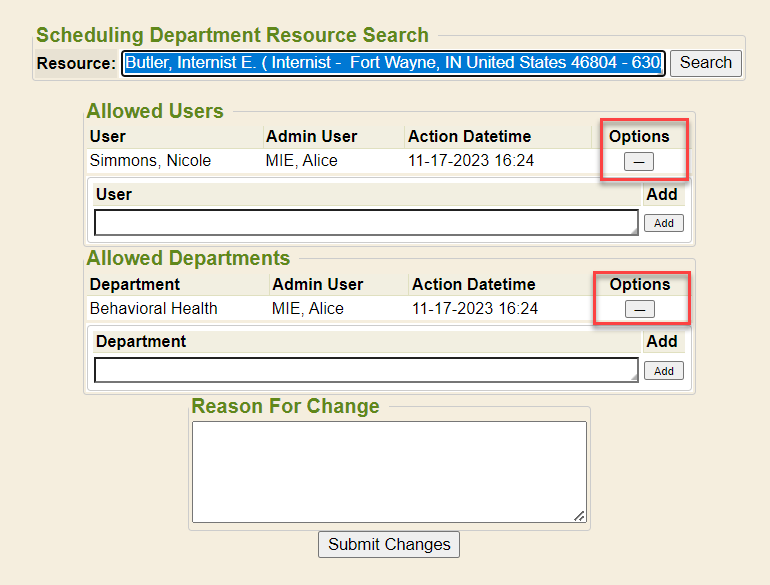Click the Action Datetime header in Allowed Users
The height and width of the screenshot is (585, 770).
(x=469, y=137)
